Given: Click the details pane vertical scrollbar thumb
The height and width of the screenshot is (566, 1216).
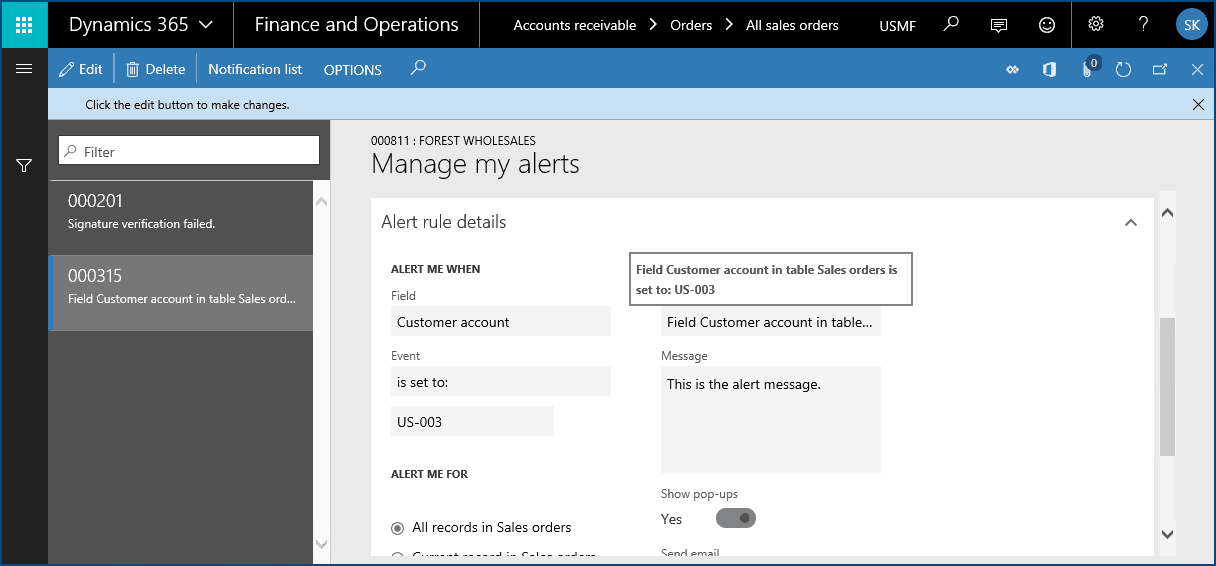Looking at the screenshot, I should click(x=1167, y=387).
